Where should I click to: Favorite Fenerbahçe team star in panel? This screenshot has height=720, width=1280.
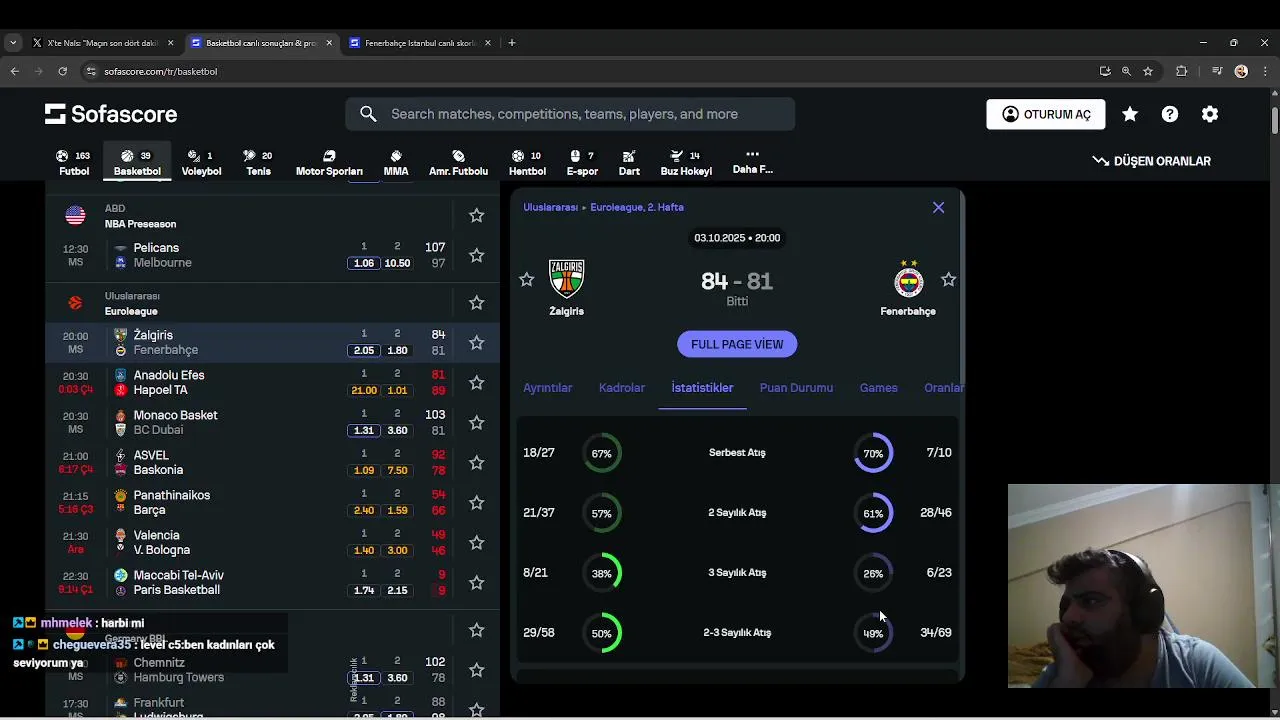click(x=948, y=280)
